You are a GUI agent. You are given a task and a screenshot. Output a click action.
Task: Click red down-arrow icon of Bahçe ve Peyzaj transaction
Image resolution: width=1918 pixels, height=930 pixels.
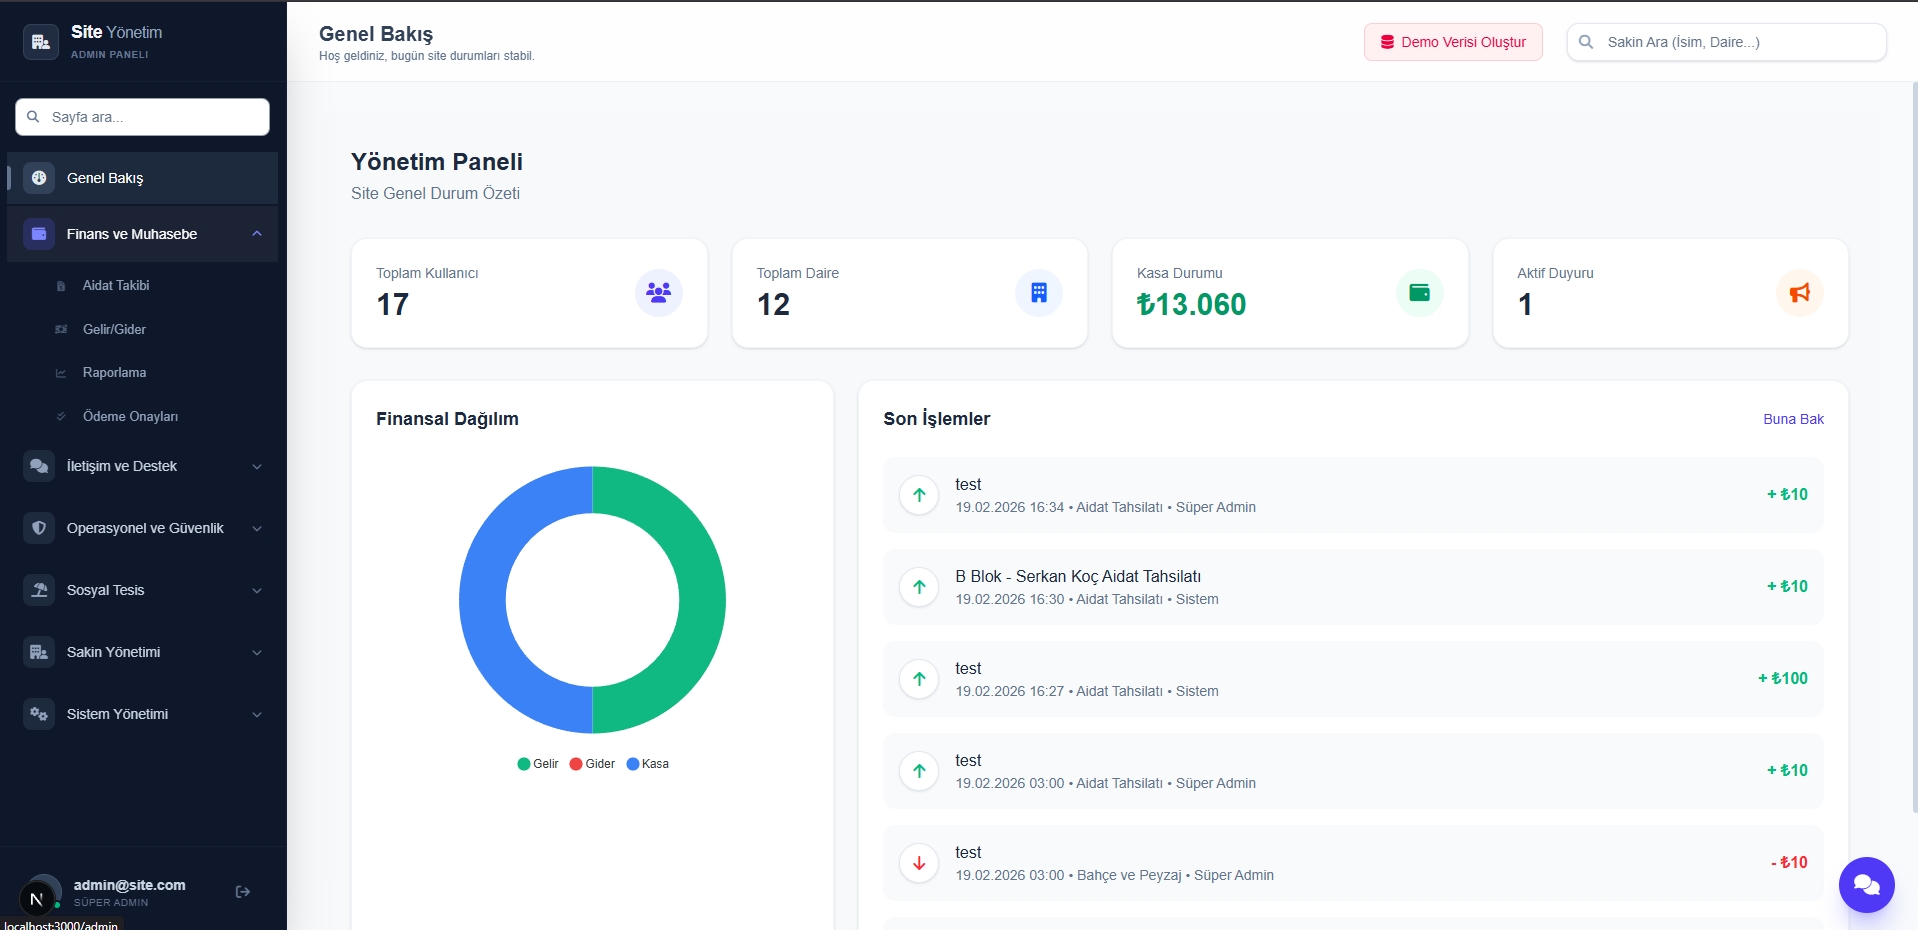919,863
